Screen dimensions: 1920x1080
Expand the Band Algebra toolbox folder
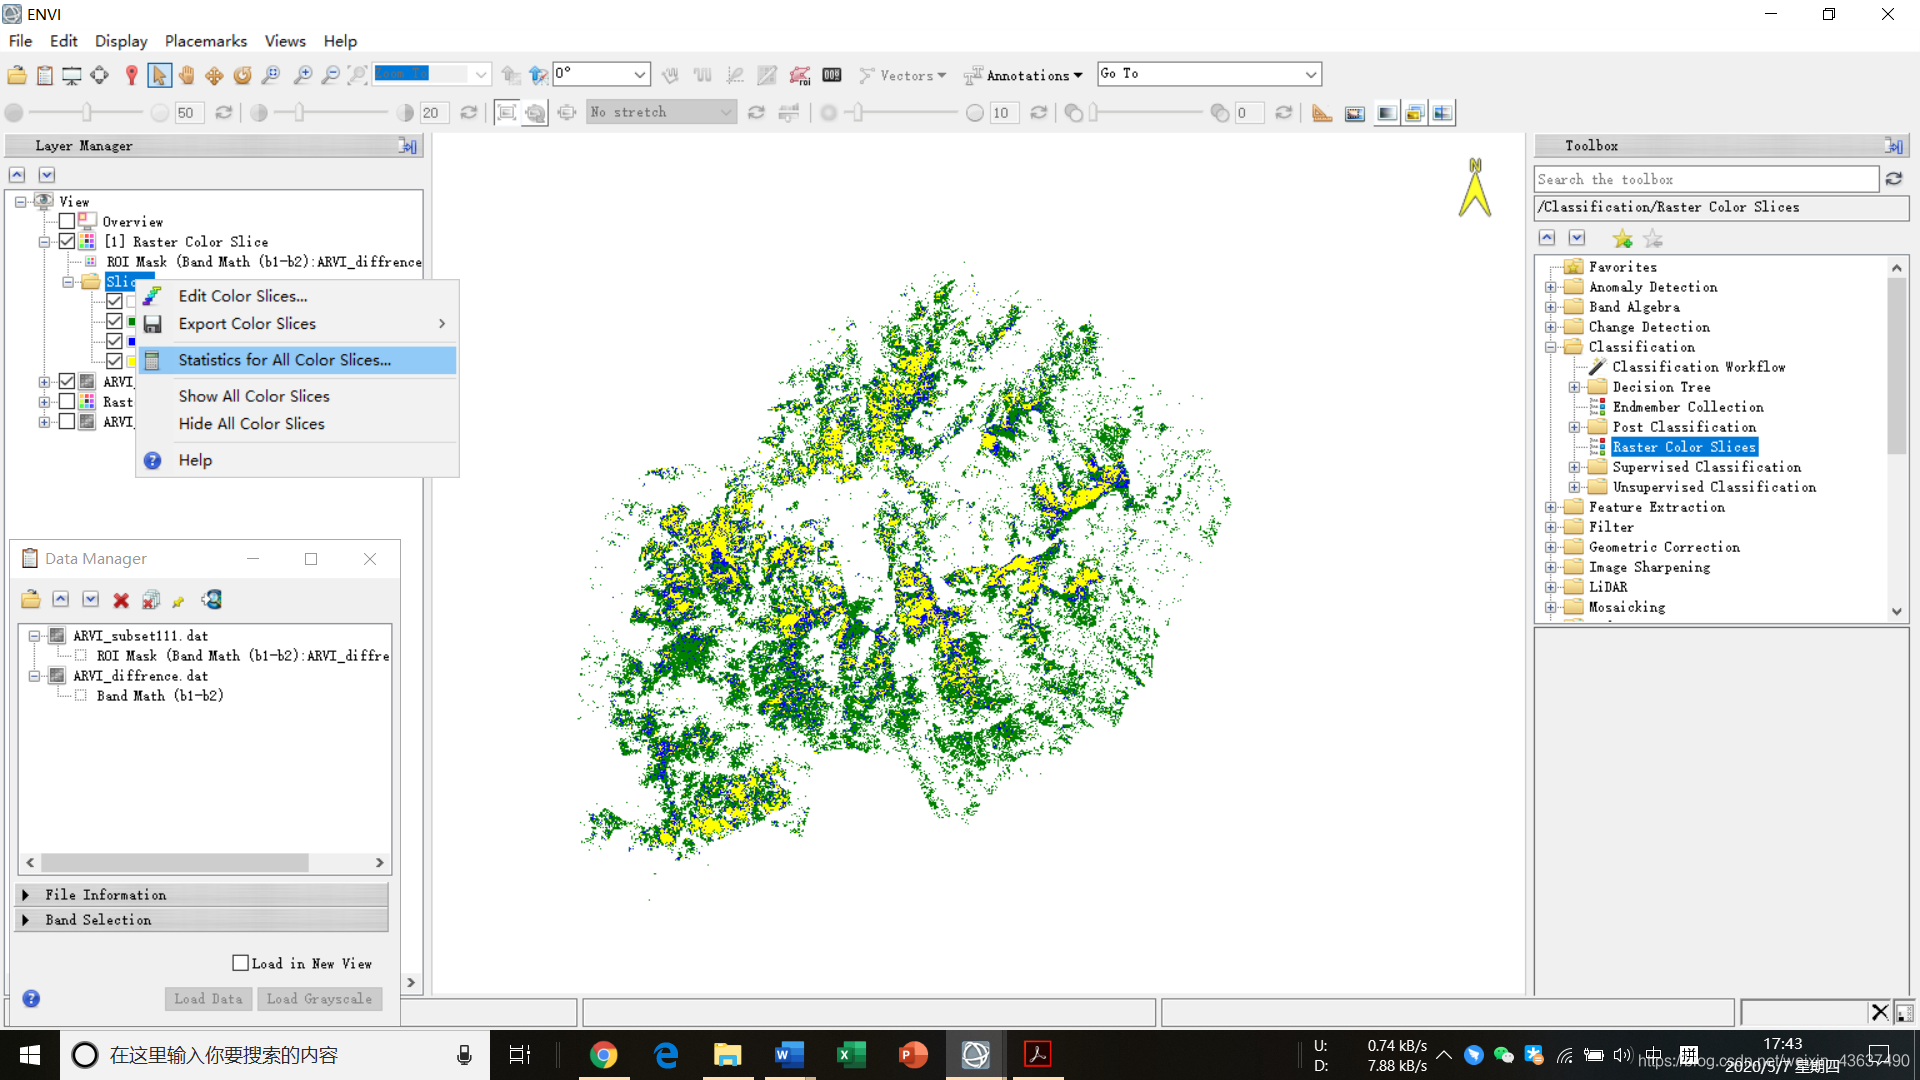[x=1550, y=307]
